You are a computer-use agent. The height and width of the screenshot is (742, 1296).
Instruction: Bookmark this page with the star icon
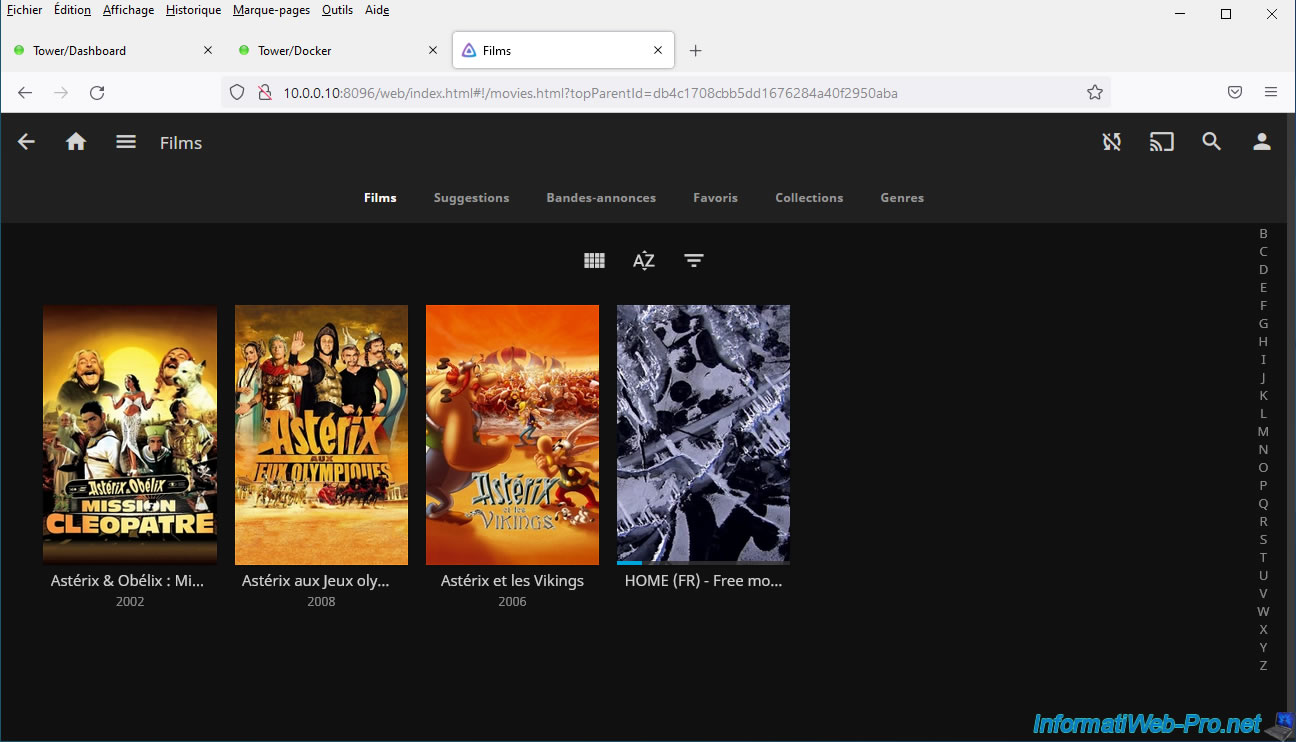pos(1094,93)
